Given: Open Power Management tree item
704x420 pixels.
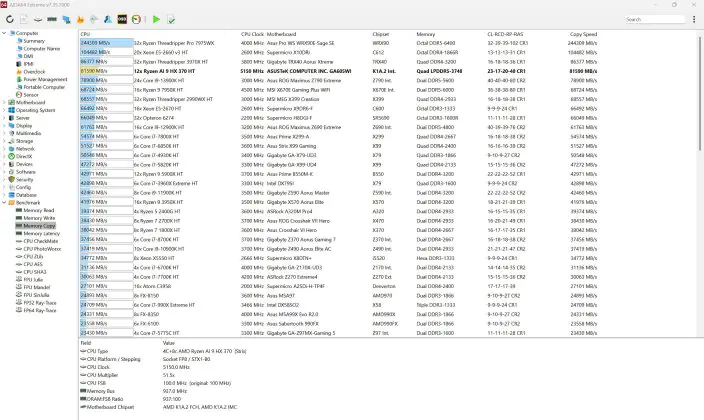Looking at the screenshot, I should click(45, 80).
